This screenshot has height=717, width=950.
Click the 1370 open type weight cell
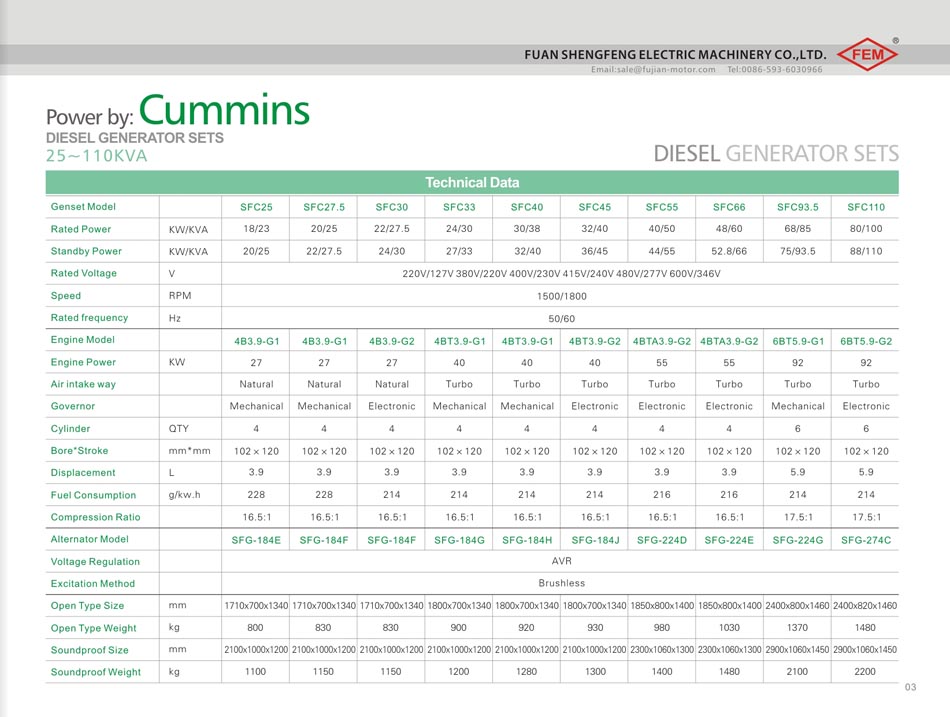[x=797, y=628]
